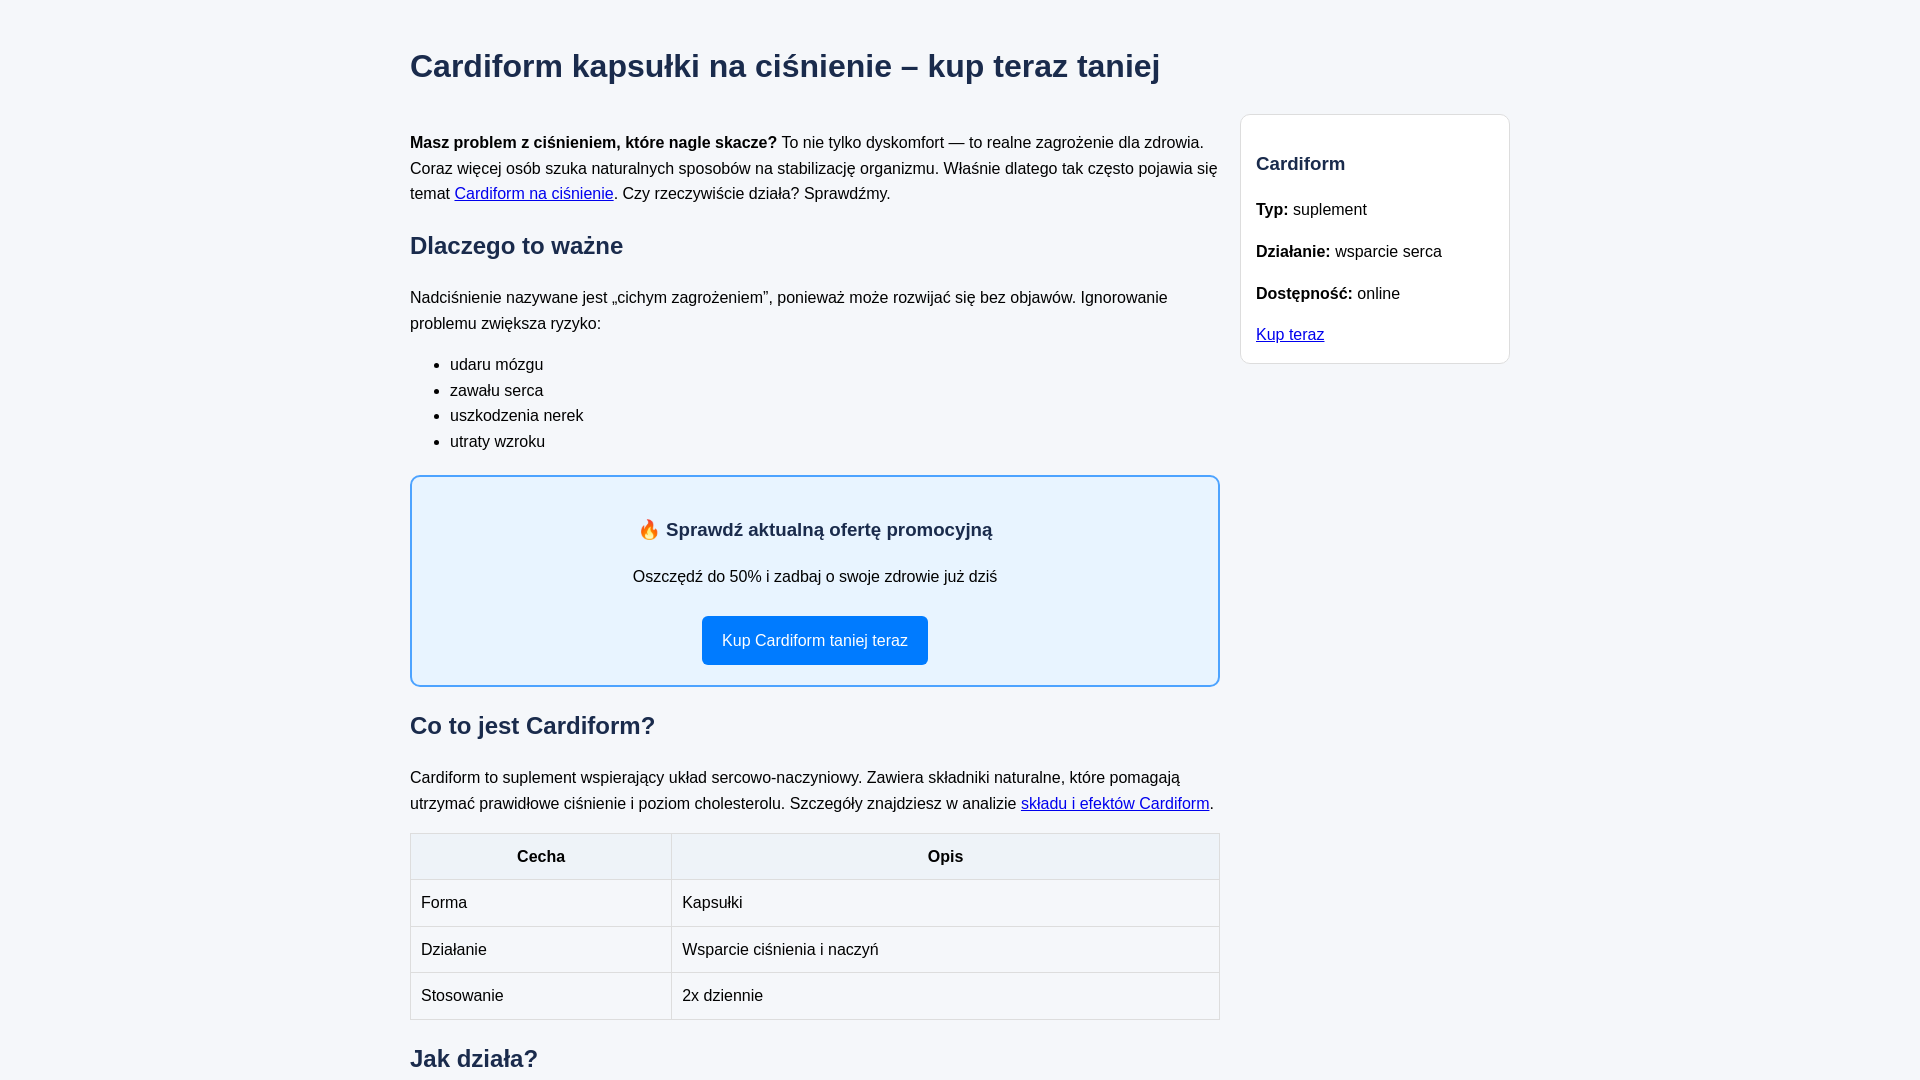Click the 'Co to jest Cardiform?' heading

point(532,726)
